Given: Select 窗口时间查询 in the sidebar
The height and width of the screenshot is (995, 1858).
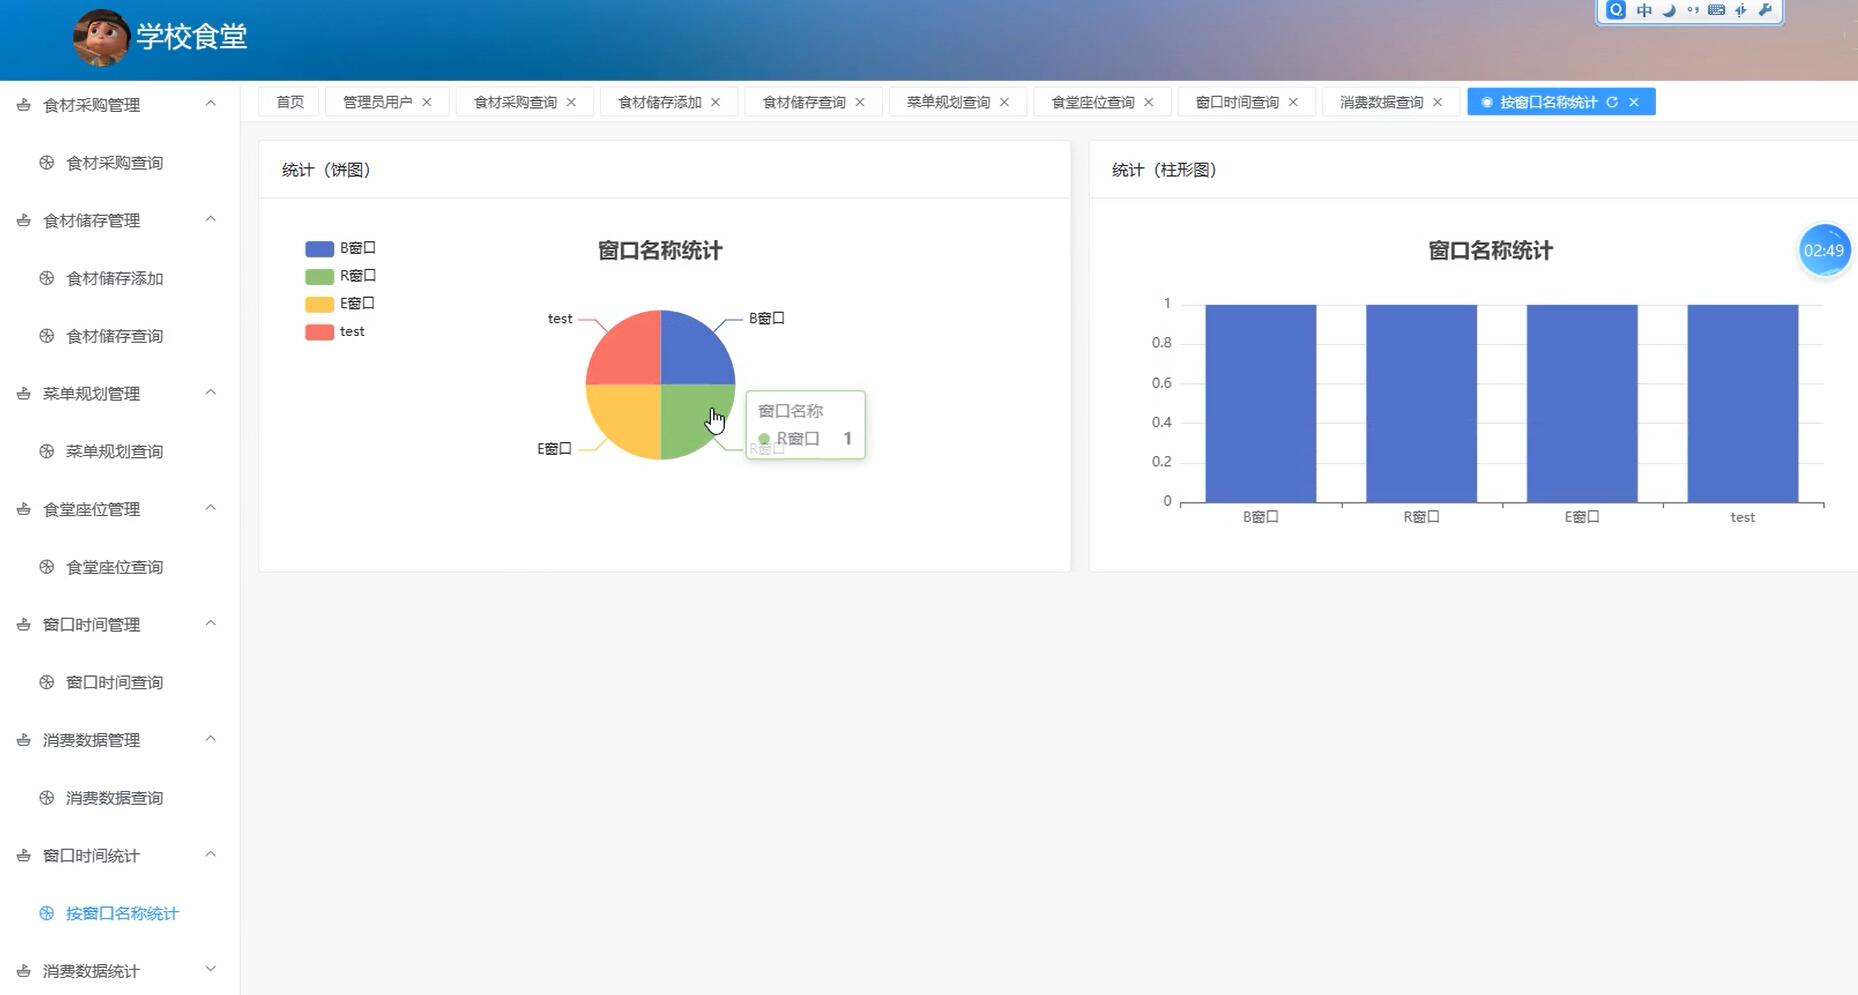Looking at the screenshot, I should click(114, 682).
